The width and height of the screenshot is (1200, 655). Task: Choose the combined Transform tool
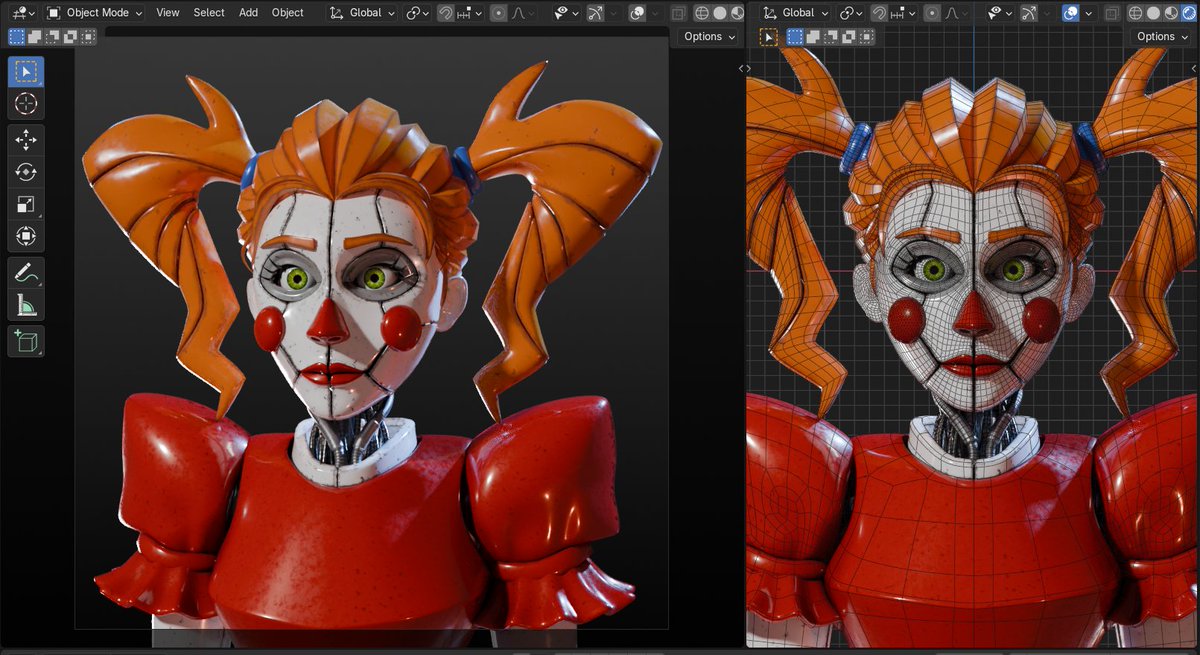[x=26, y=237]
